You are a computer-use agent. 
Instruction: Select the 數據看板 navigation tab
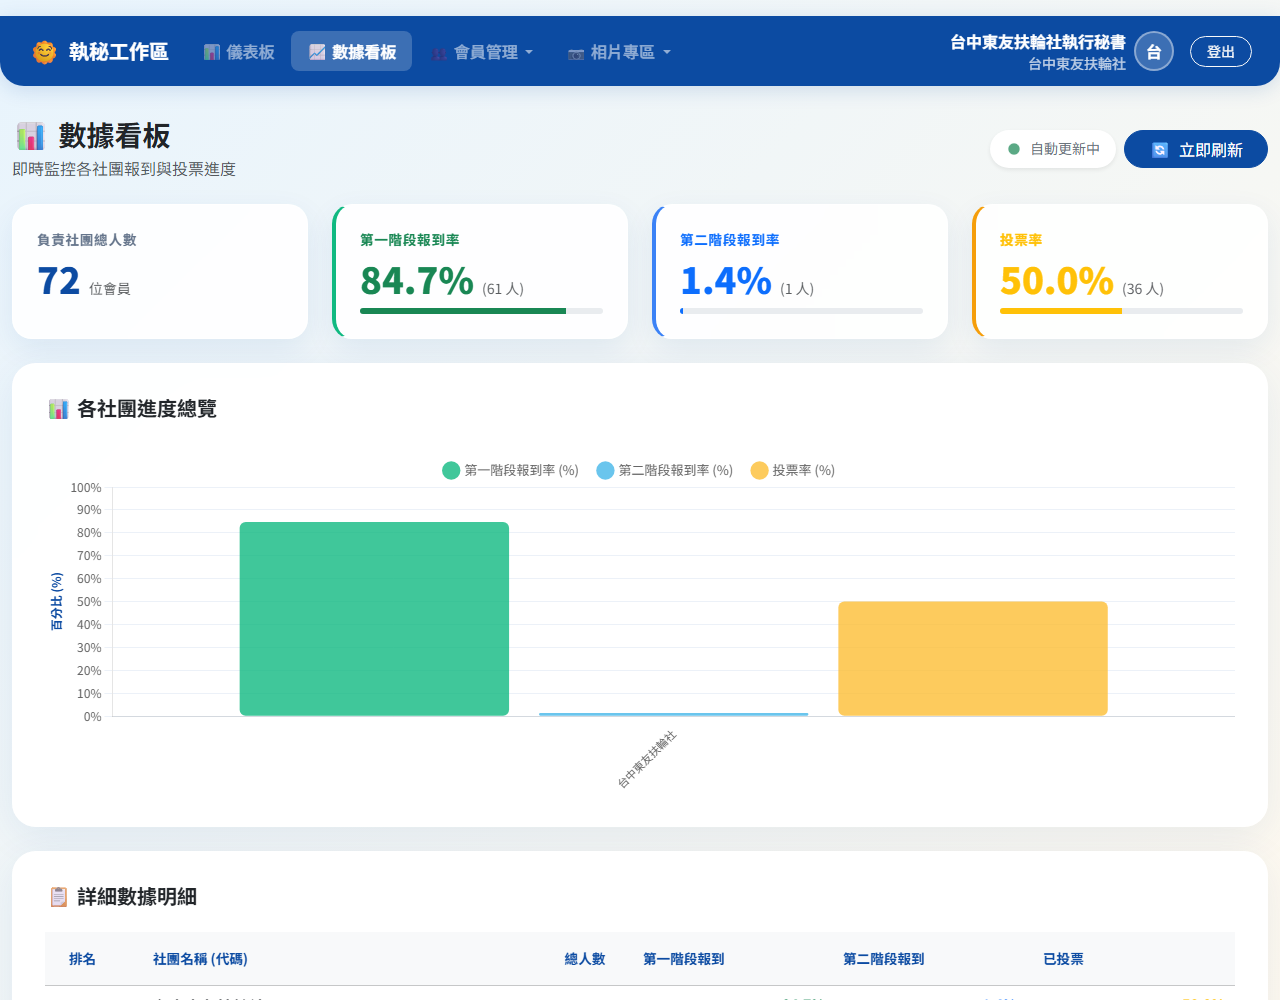(352, 52)
